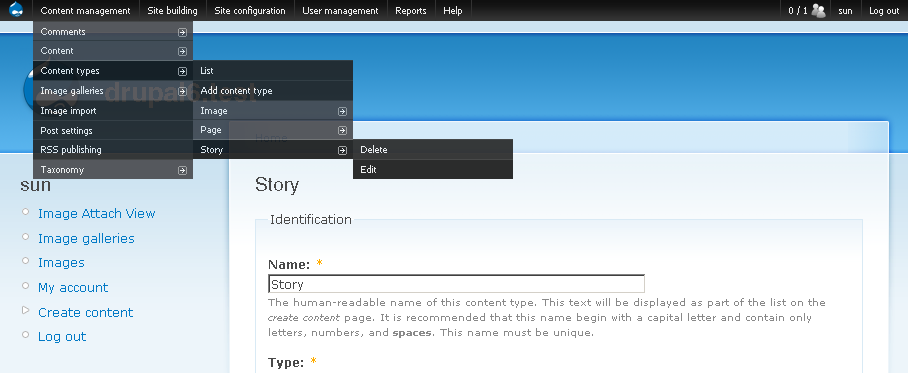Choose List under Content types
Image resolution: width=908 pixels, height=373 pixels.
pos(273,71)
